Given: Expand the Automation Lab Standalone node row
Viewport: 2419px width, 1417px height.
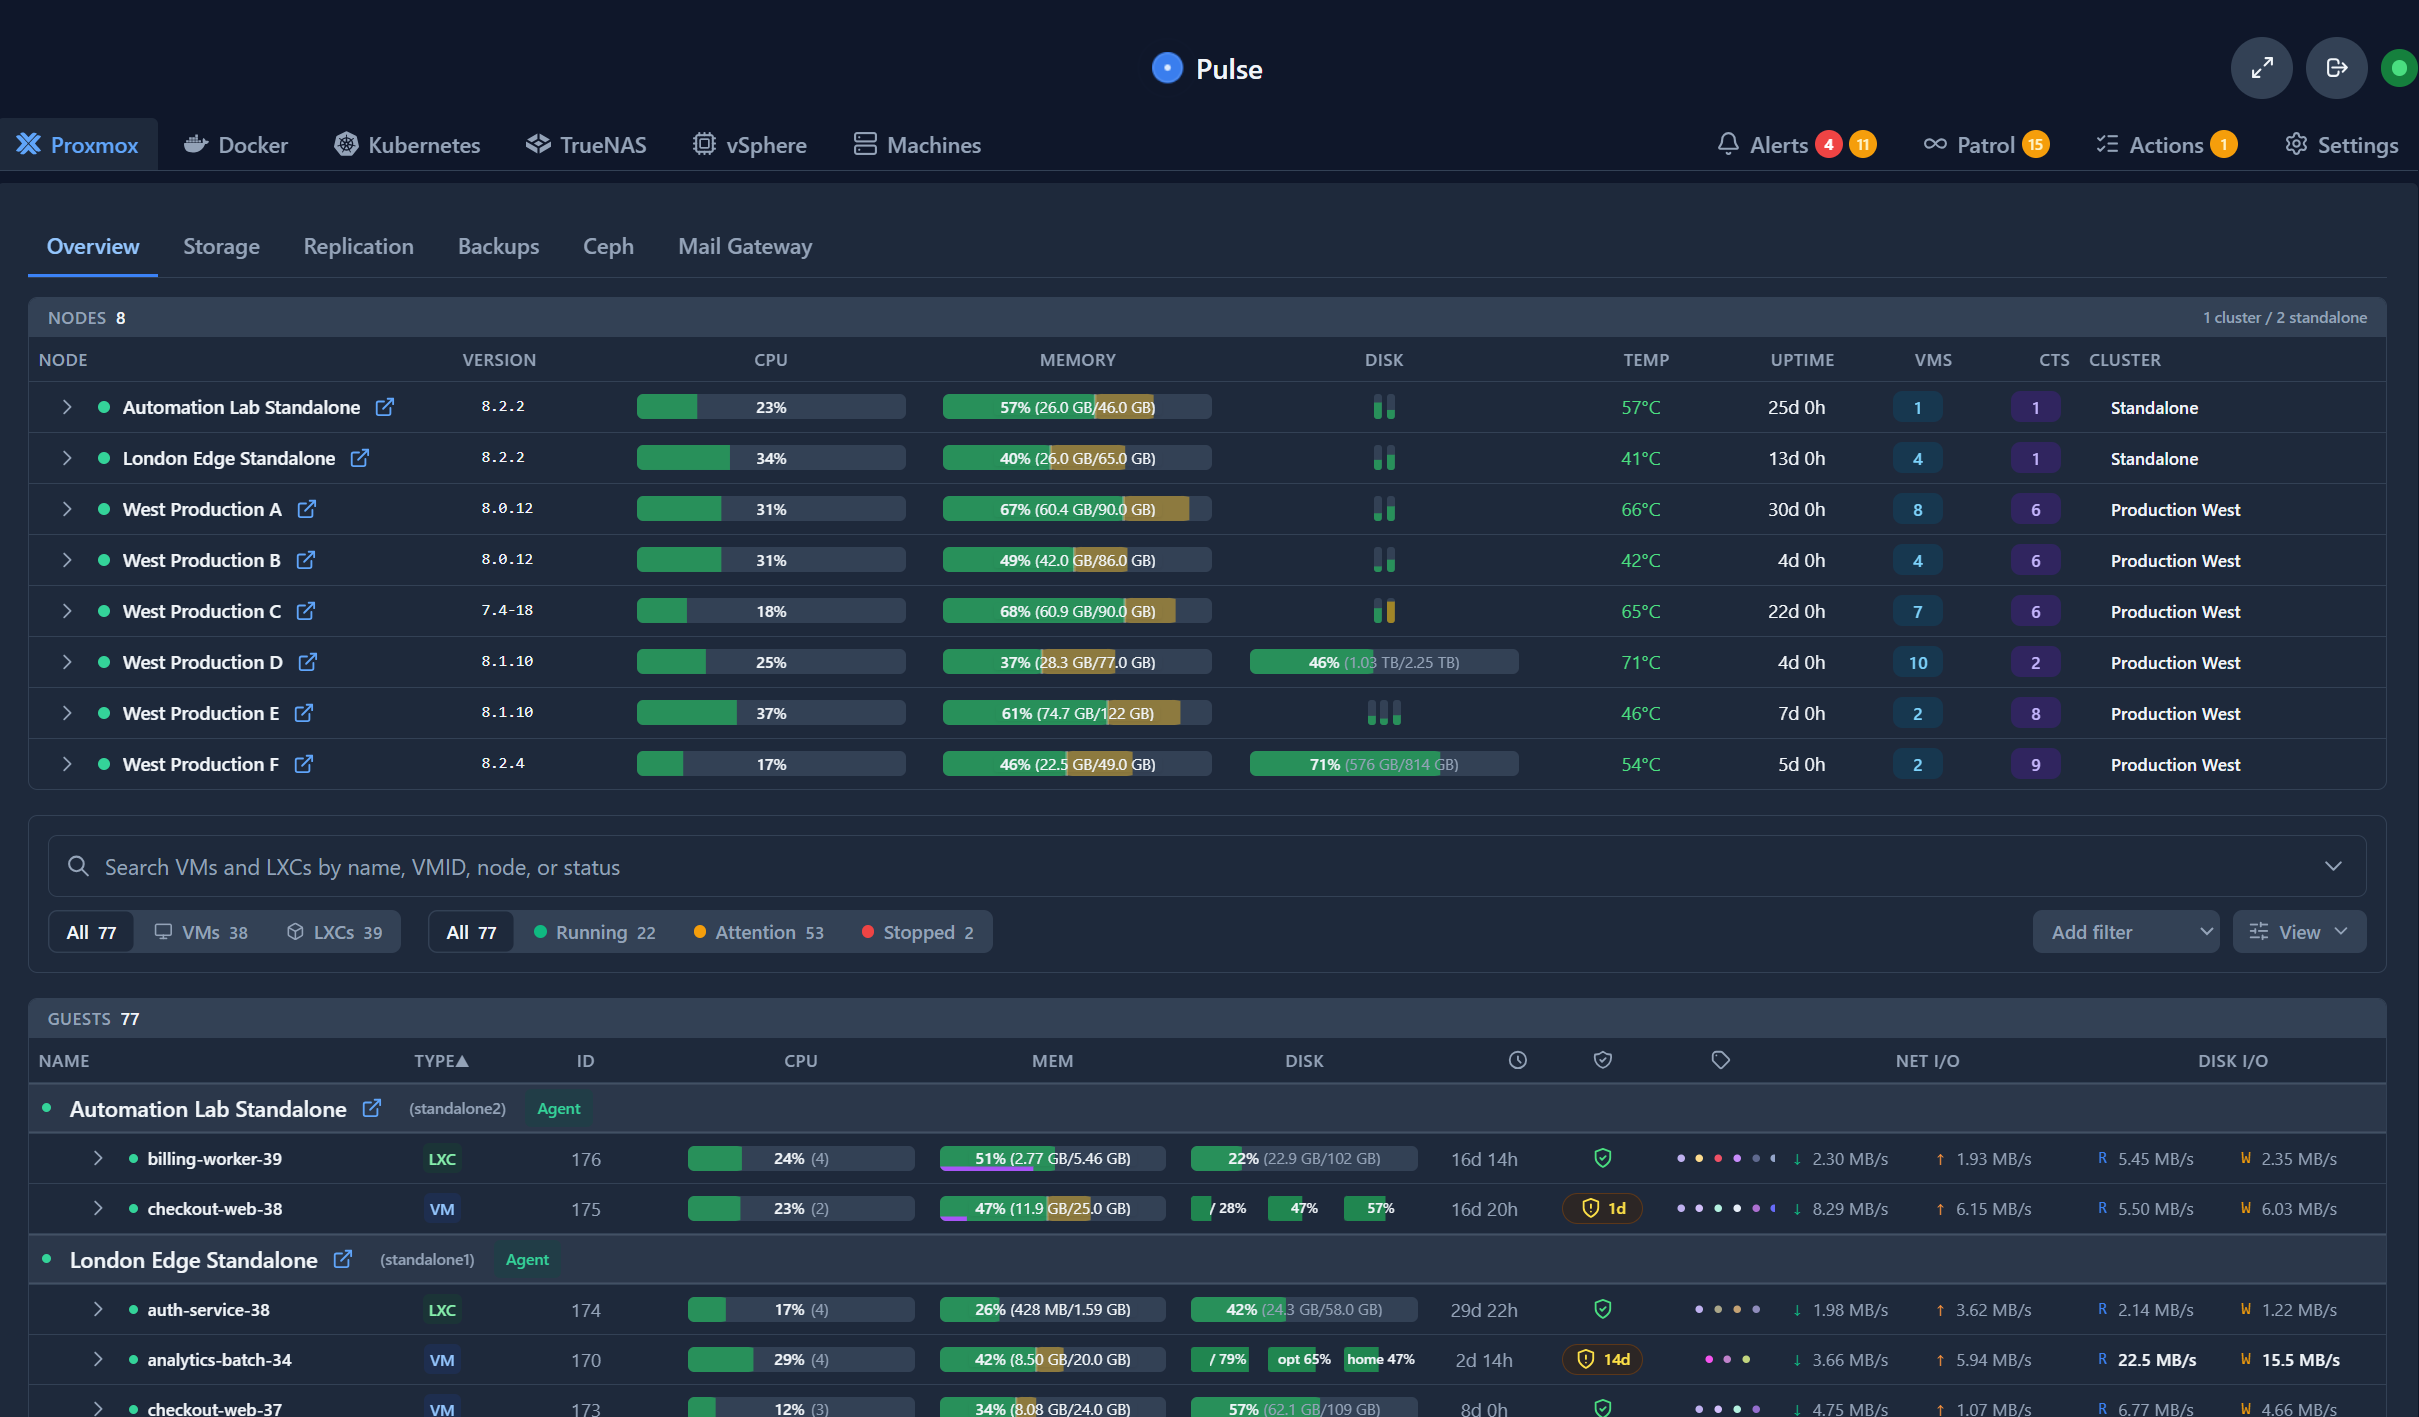Looking at the screenshot, I should pos(67,407).
